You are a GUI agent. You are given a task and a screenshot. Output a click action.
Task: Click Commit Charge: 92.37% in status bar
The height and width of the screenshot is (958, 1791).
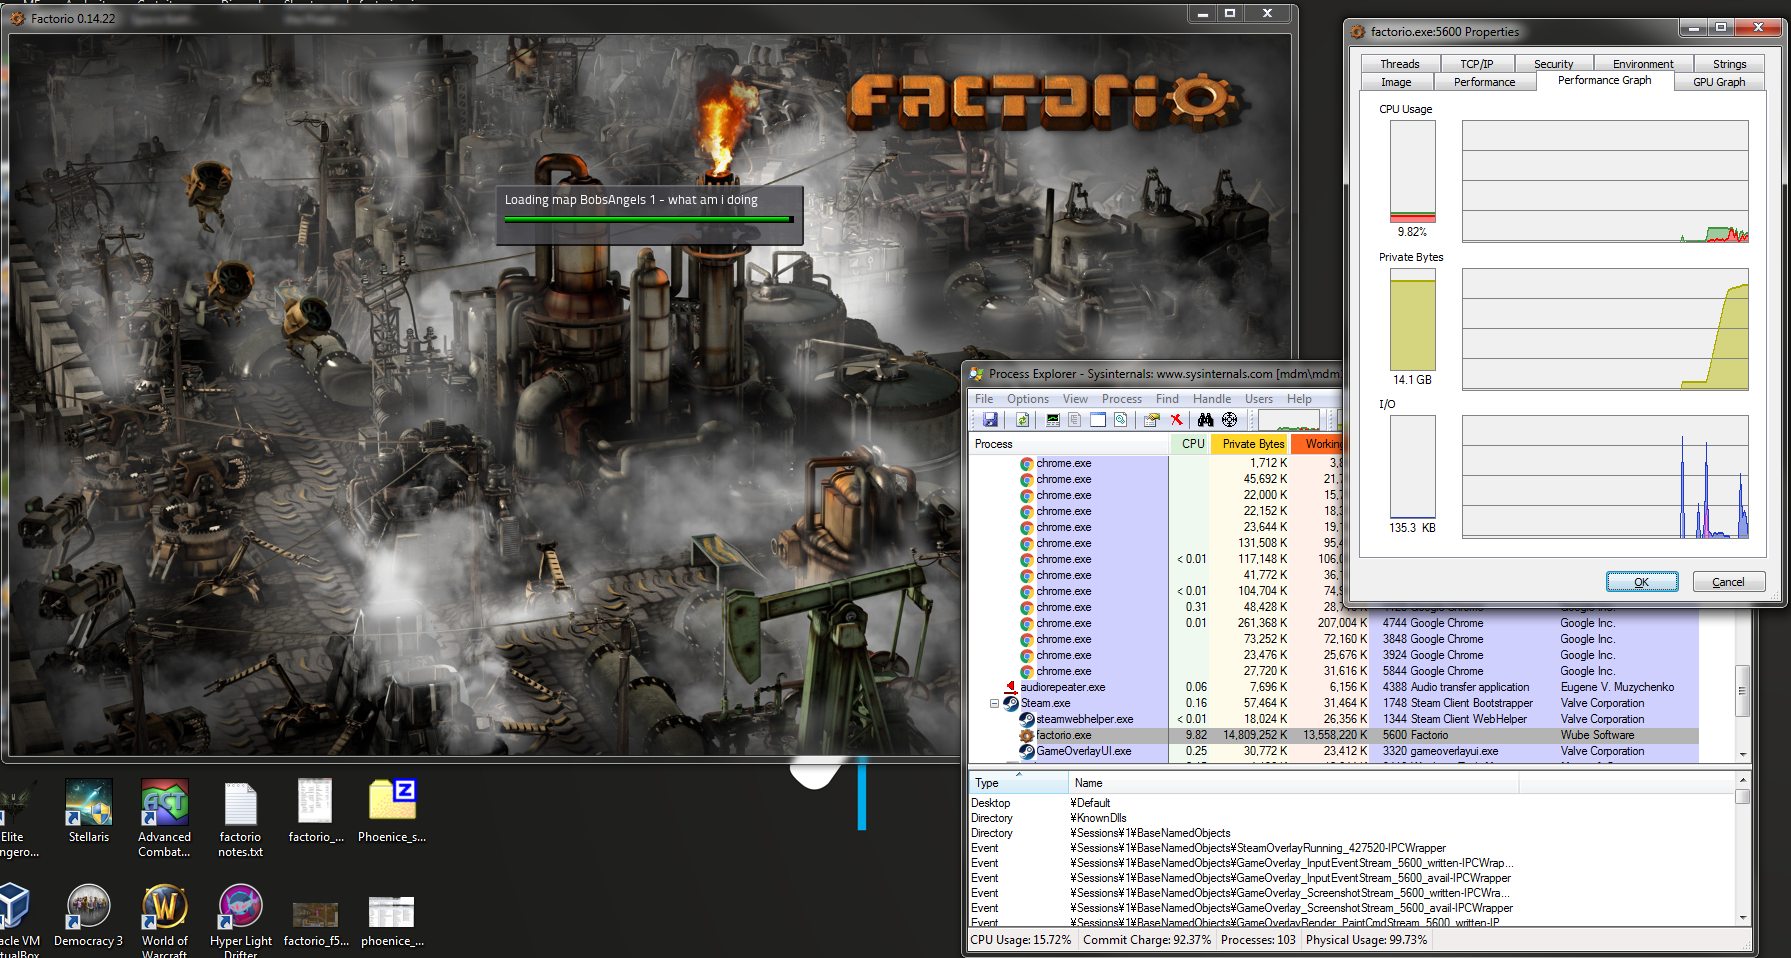pos(1146,940)
